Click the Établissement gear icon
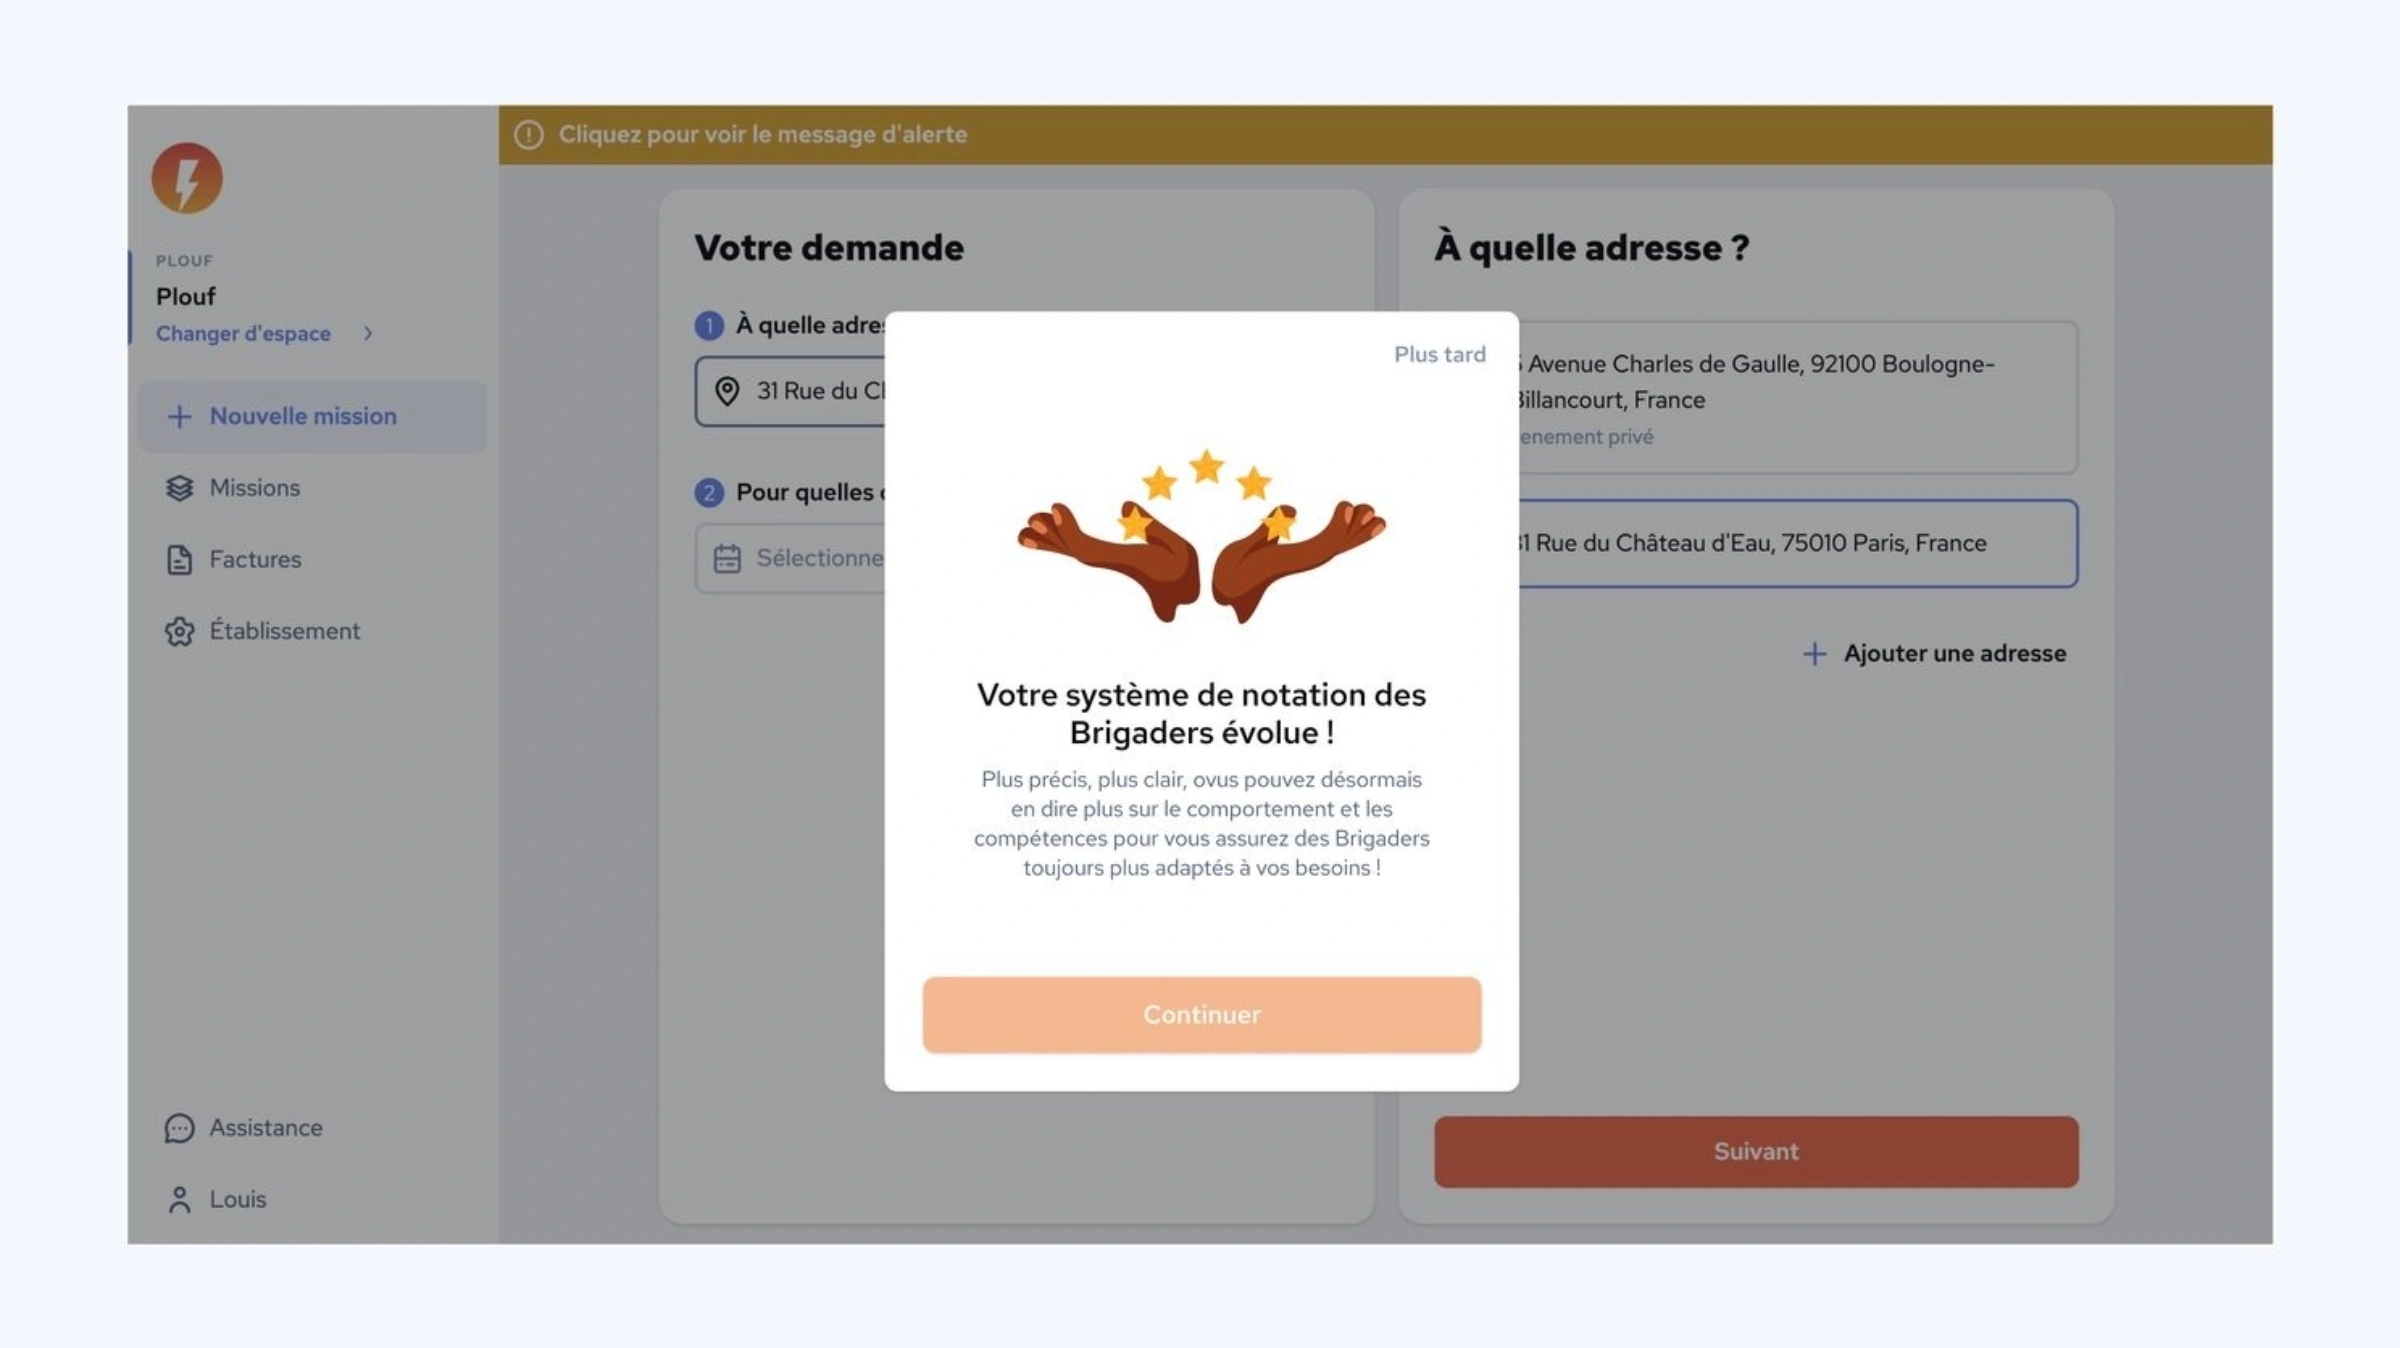This screenshot has width=2400, height=1348. tap(179, 631)
